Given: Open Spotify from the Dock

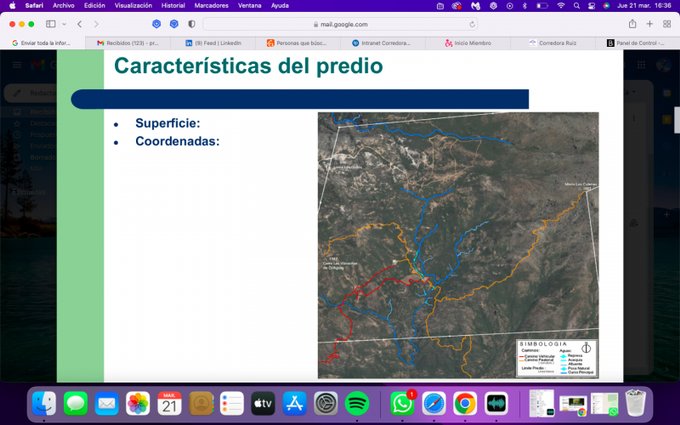Looking at the screenshot, I should [357, 404].
